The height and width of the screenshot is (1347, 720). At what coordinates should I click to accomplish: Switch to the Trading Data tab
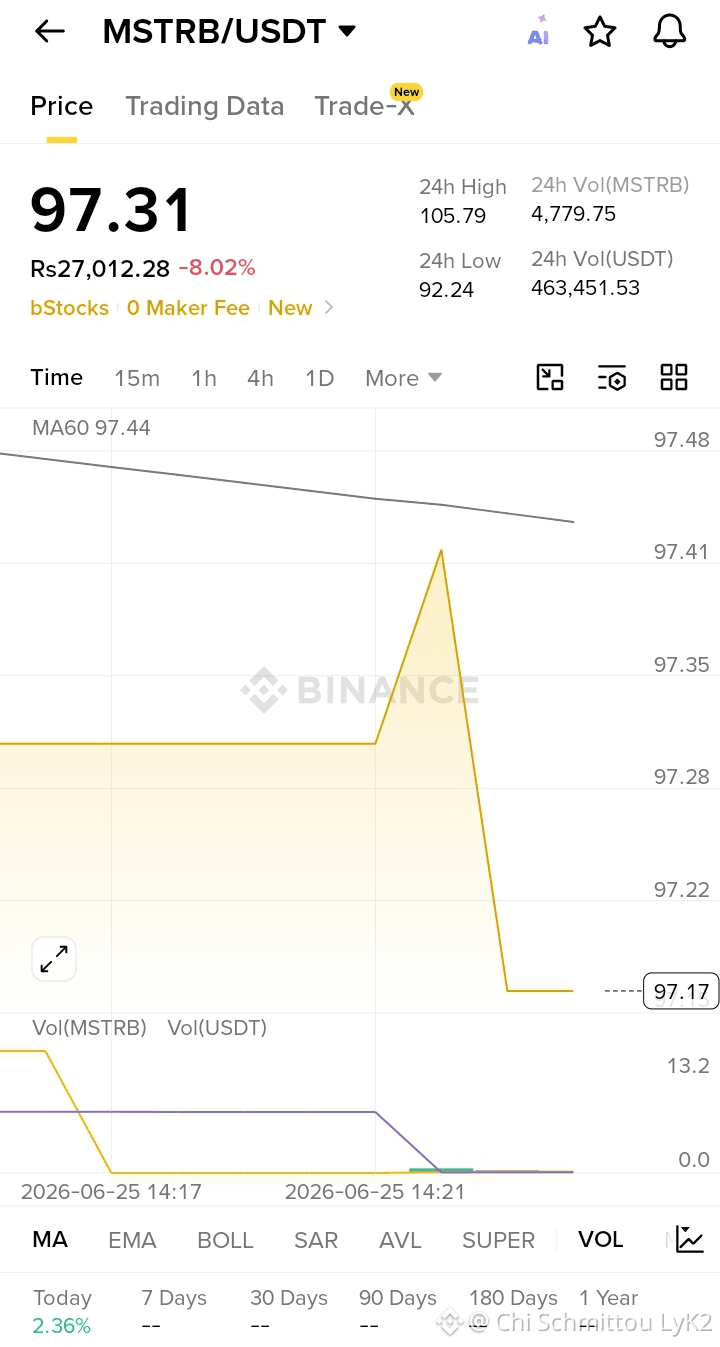[204, 106]
